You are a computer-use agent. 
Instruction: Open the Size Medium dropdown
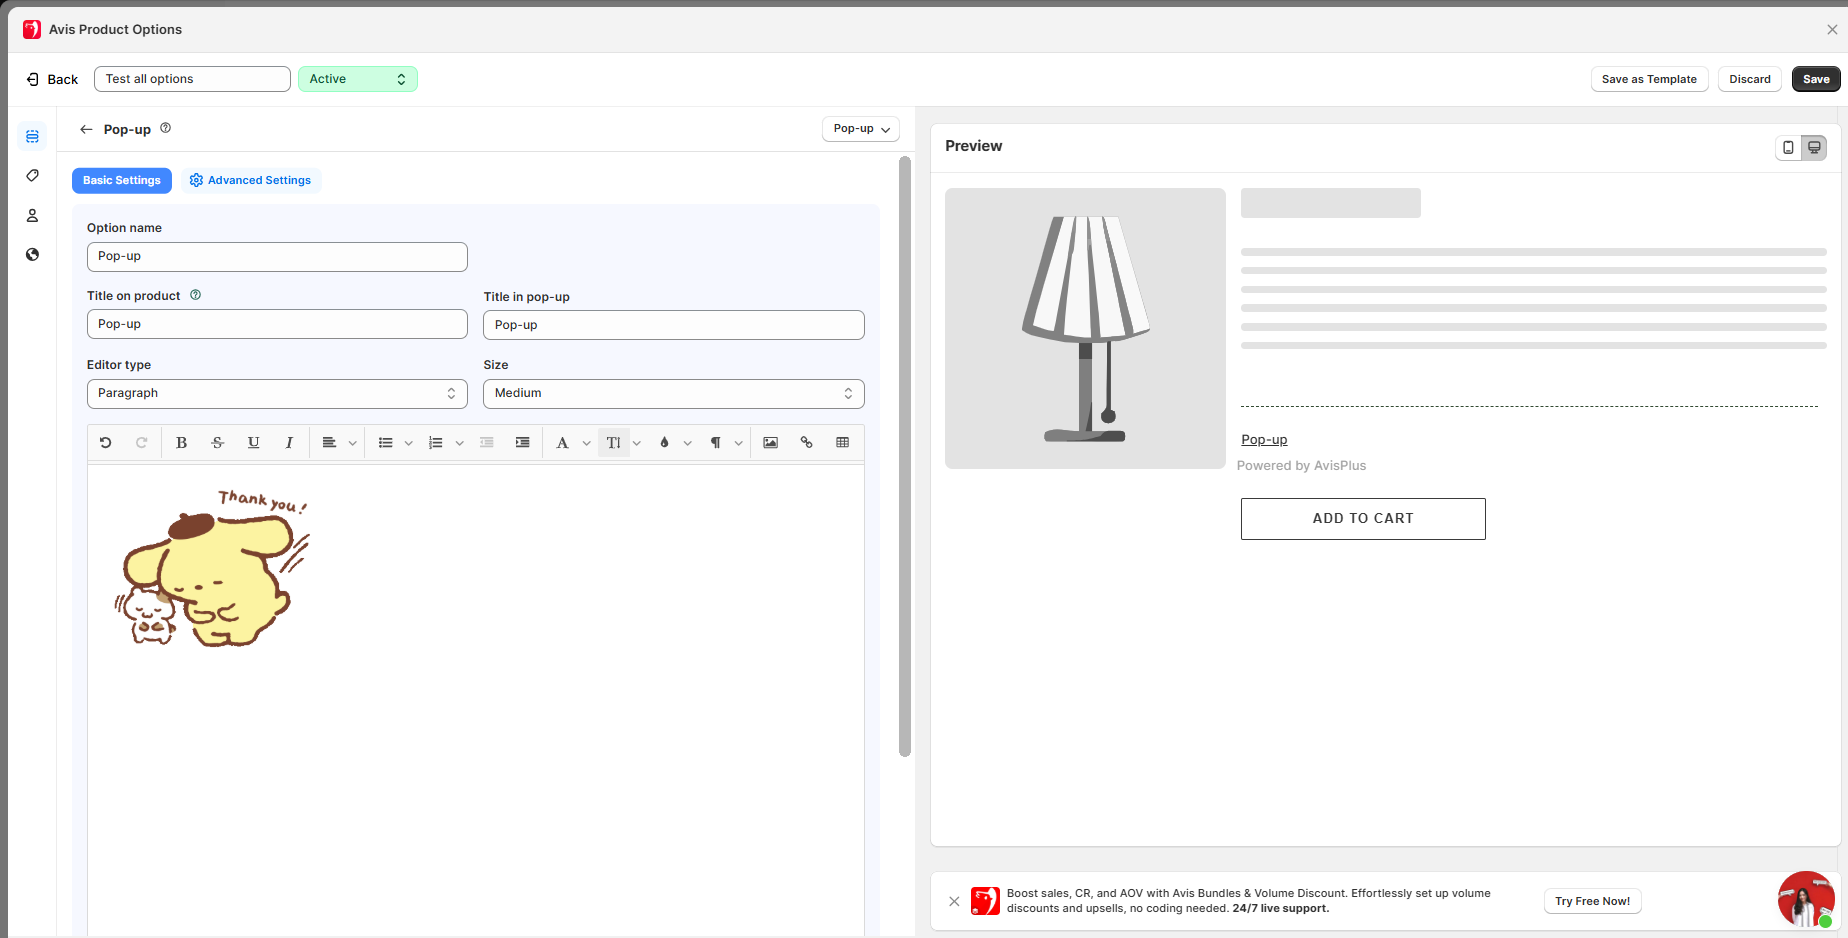coord(673,394)
